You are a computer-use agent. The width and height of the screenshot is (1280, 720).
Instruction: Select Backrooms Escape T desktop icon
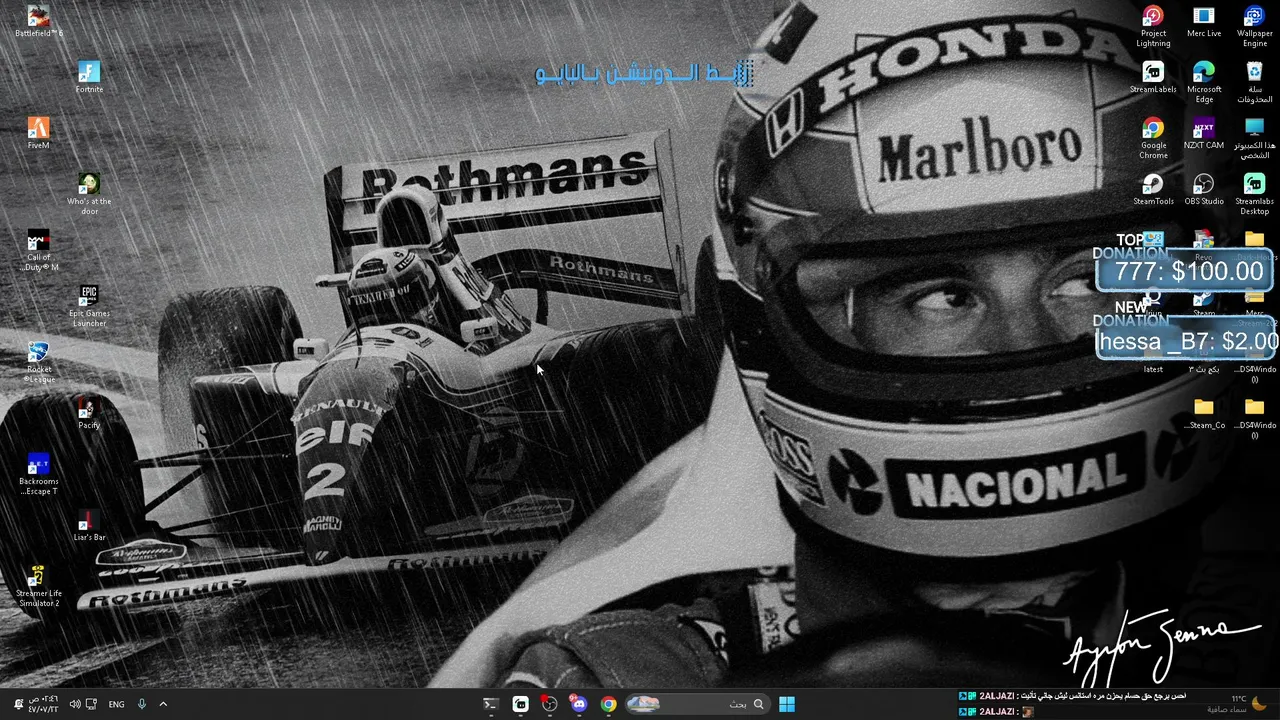38,474
